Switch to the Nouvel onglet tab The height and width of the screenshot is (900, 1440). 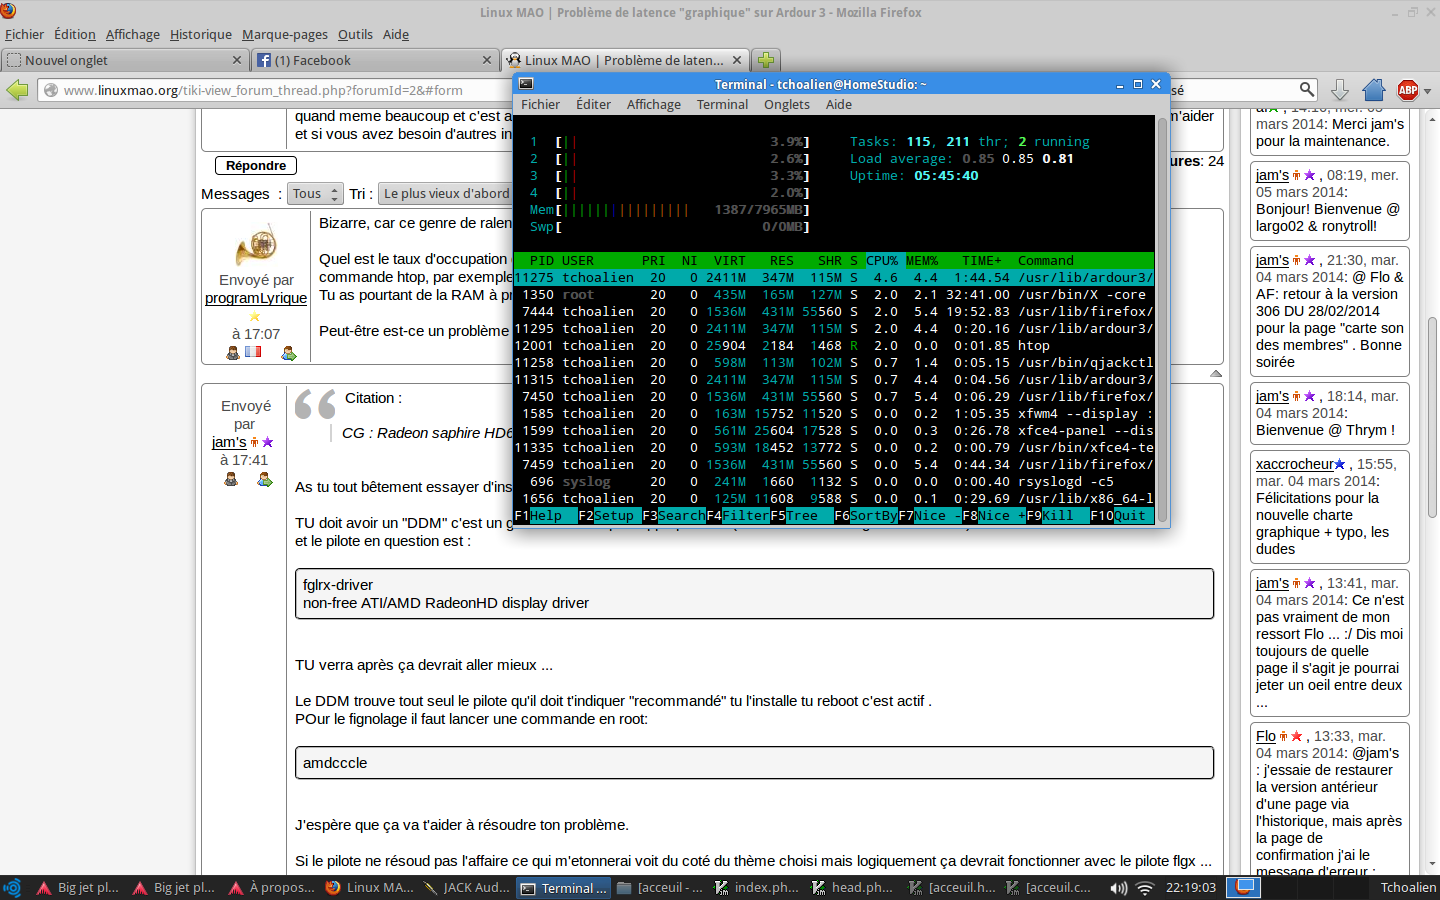[120, 60]
